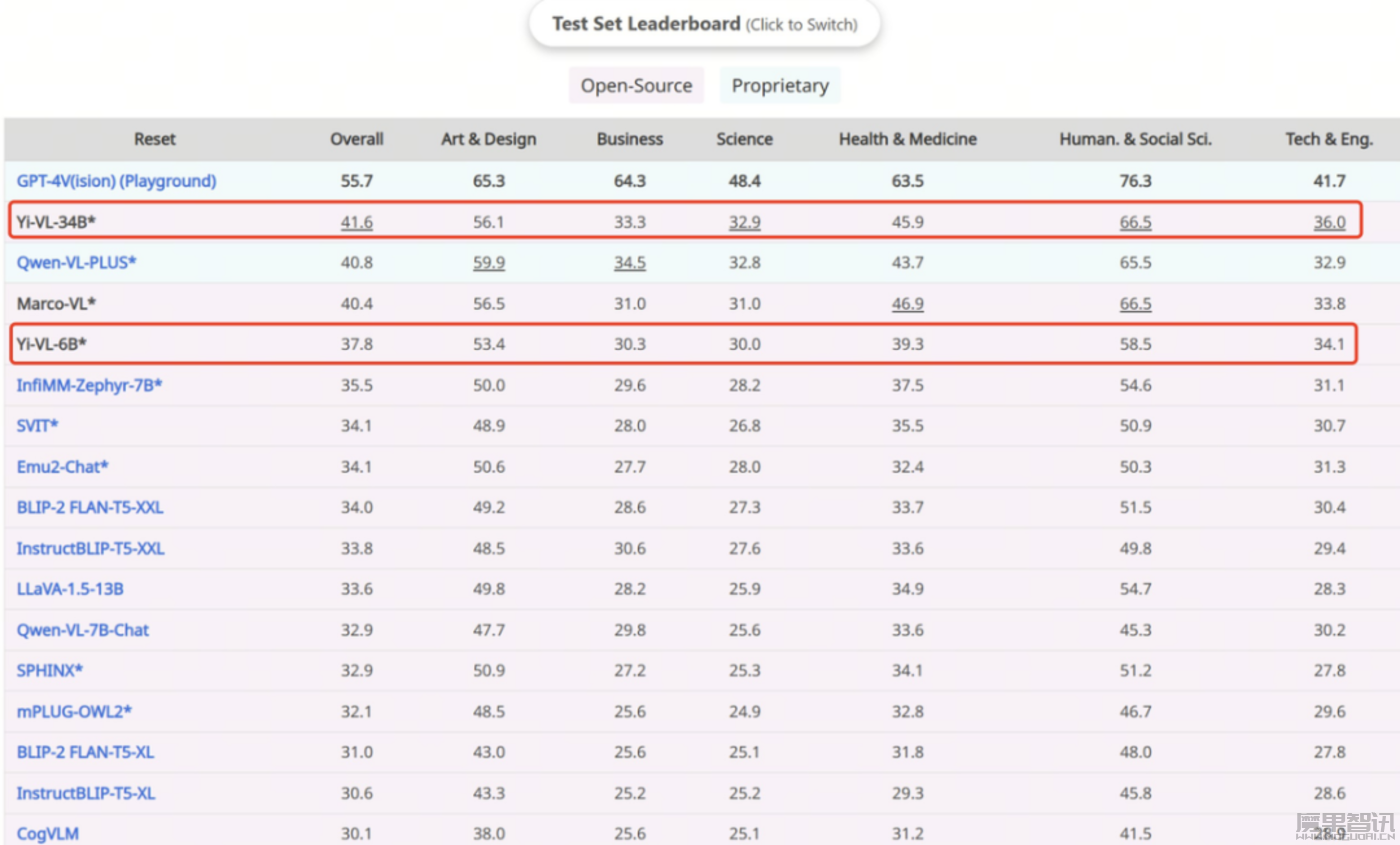Click mPLUG-OWL2 Science score 24.9
Screen dimensions: 1400x845
point(745,712)
